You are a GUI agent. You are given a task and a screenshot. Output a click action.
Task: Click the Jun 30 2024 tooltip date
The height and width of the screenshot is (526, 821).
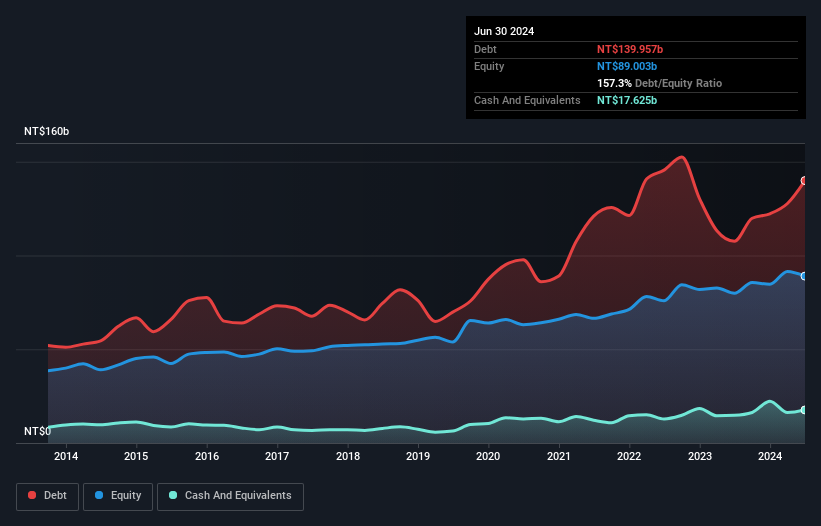click(504, 31)
